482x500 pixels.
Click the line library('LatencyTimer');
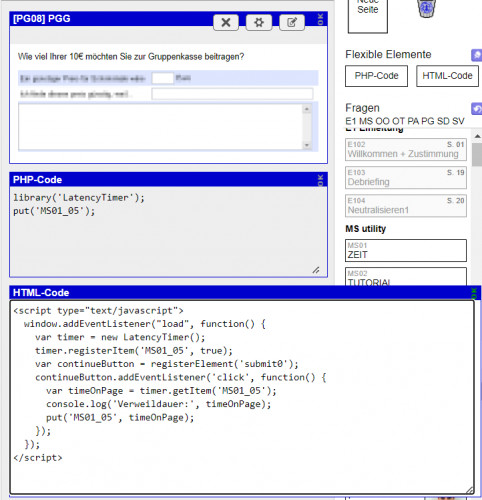point(79,198)
